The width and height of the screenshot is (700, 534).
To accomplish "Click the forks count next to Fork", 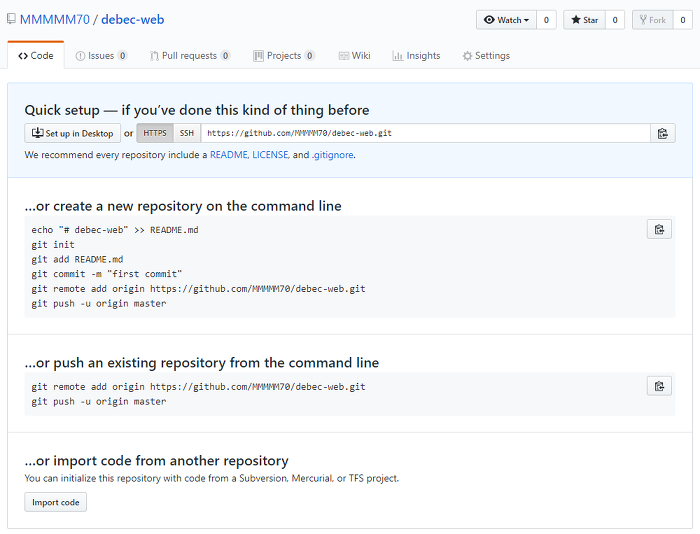I will pos(683,20).
